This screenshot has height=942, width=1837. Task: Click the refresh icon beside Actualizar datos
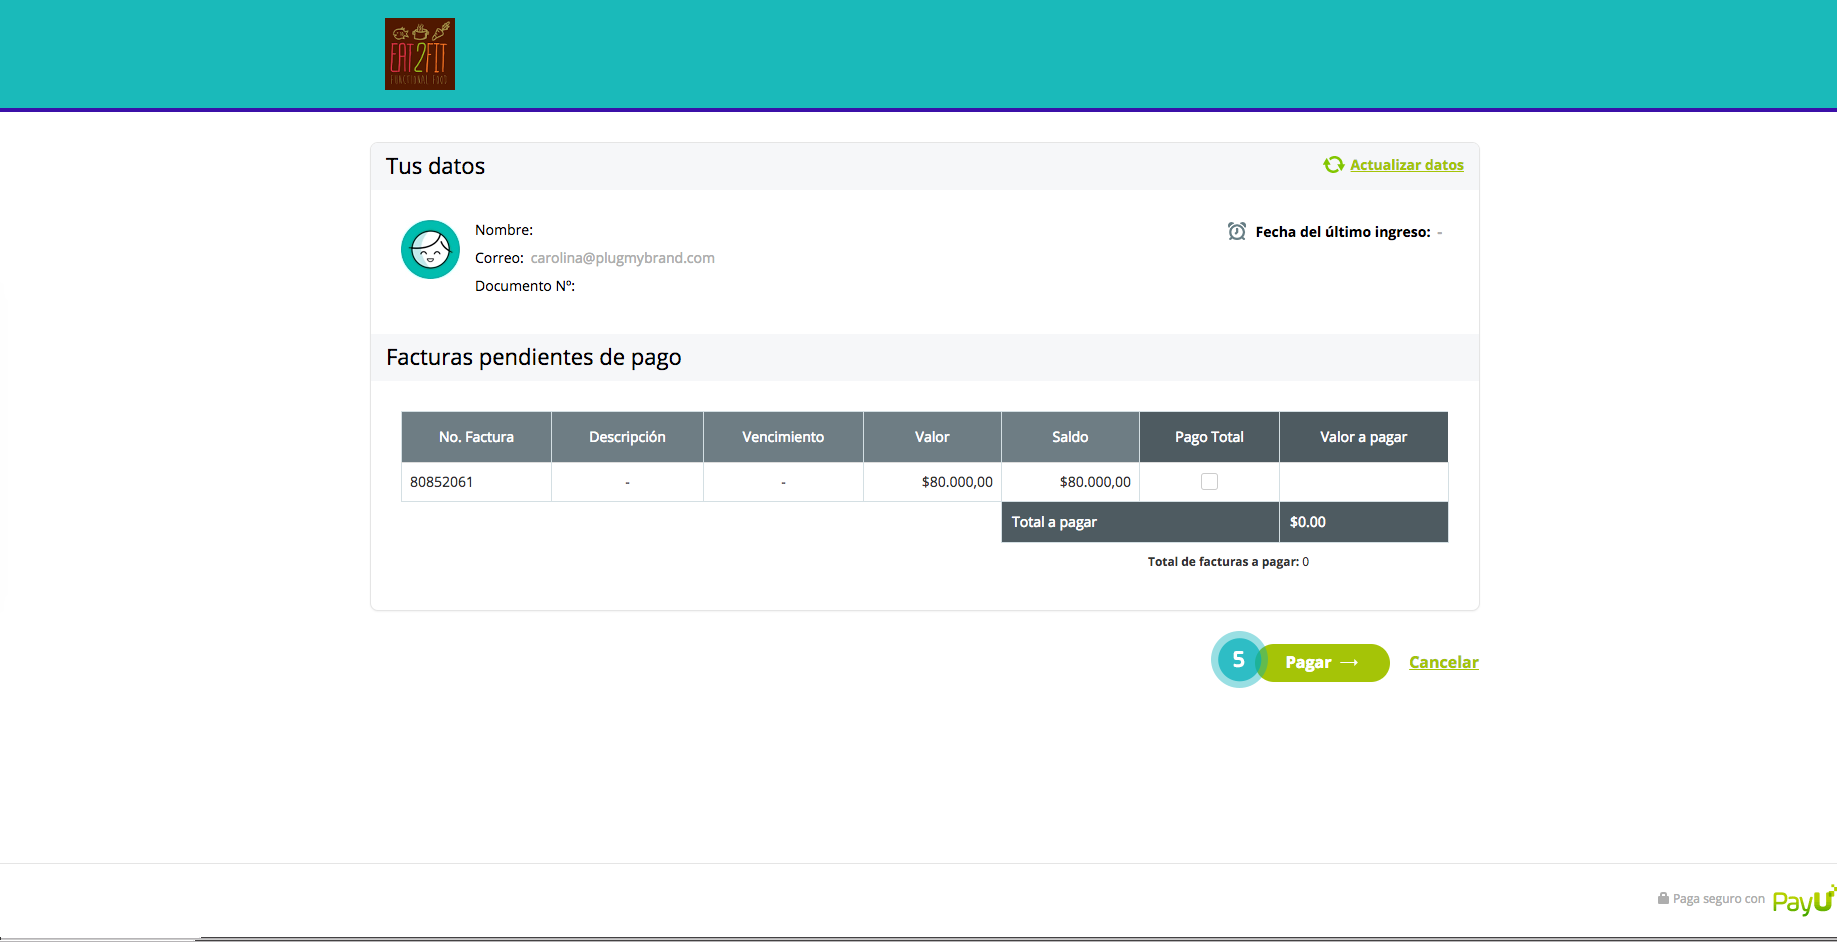pyautogui.click(x=1333, y=165)
